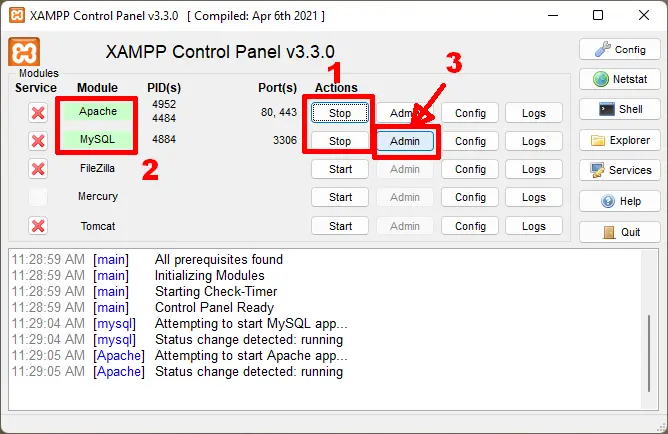Open Apache Admin page

[x=405, y=113]
